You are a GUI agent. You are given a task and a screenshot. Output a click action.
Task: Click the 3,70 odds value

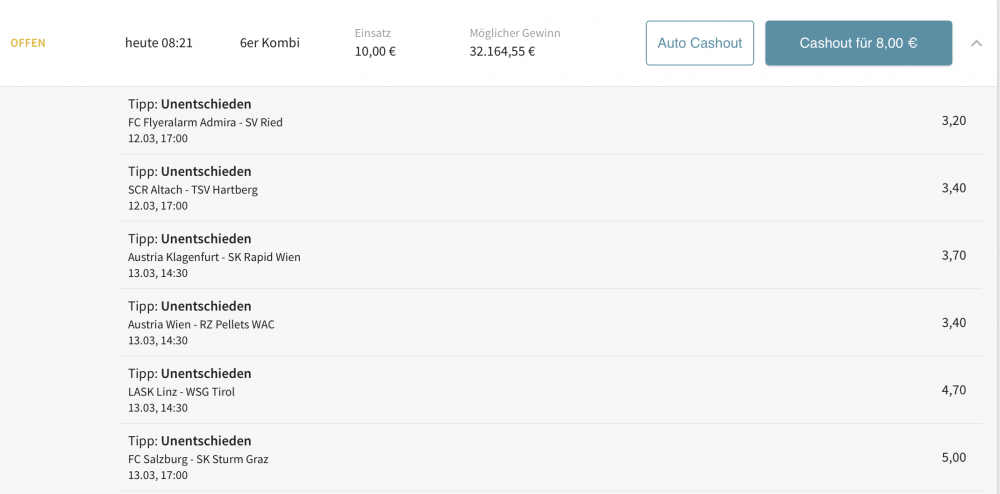pos(954,256)
